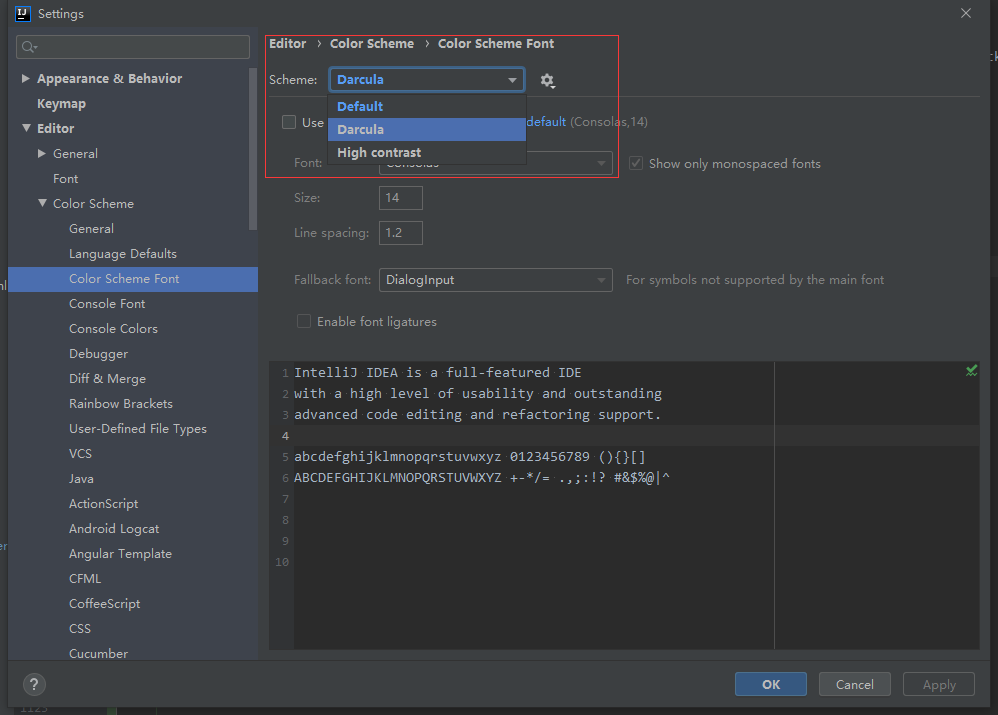The height and width of the screenshot is (715, 998).
Task: Enable font ligatures checkbox
Action: point(304,322)
